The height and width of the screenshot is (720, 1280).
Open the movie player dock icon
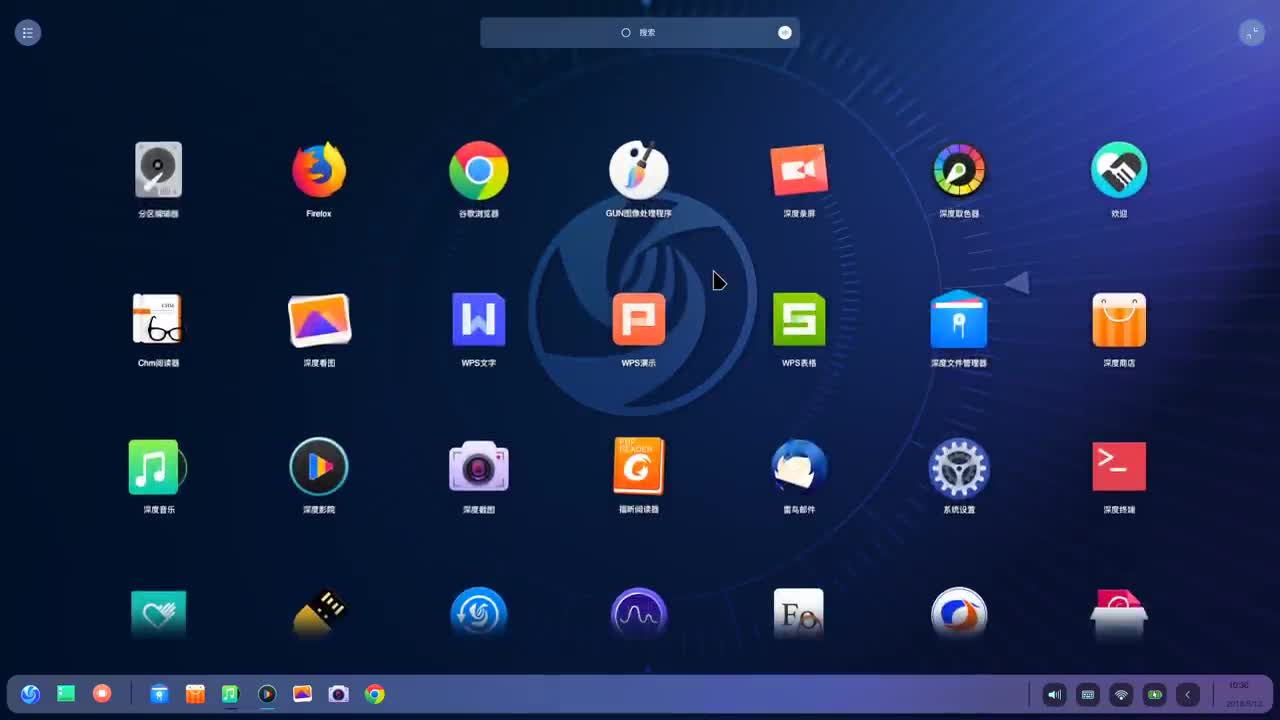click(267, 693)
